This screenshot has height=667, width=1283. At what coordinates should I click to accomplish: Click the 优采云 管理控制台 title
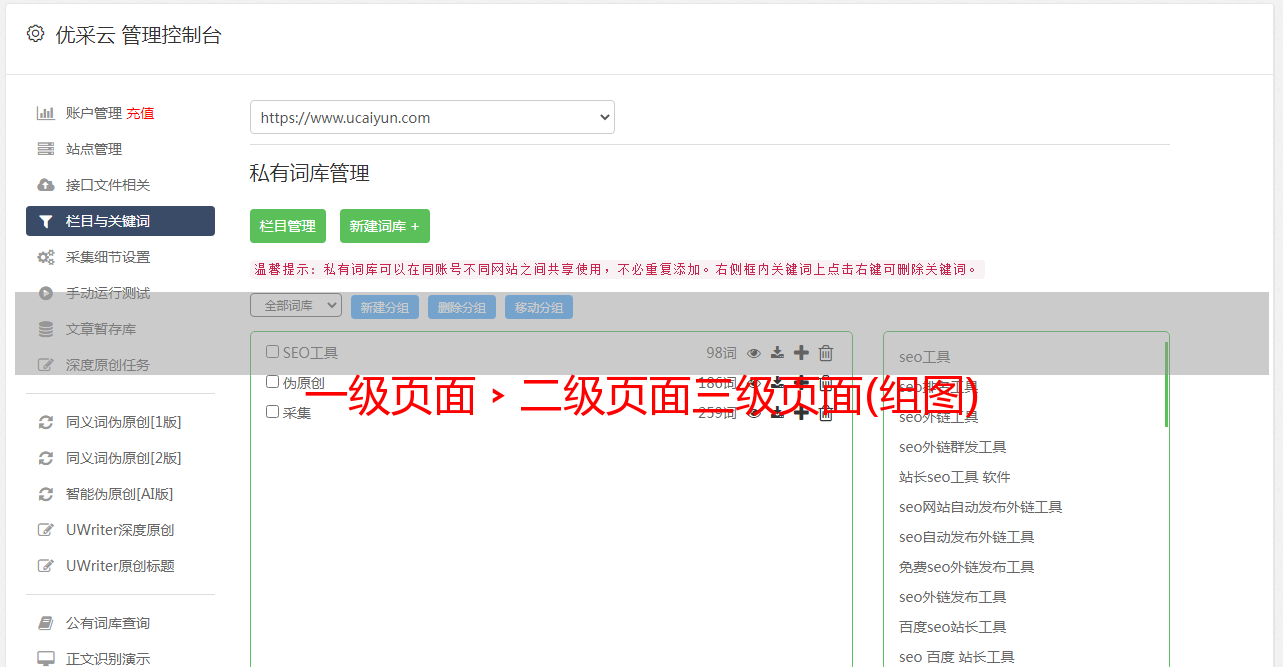(139, 35)
